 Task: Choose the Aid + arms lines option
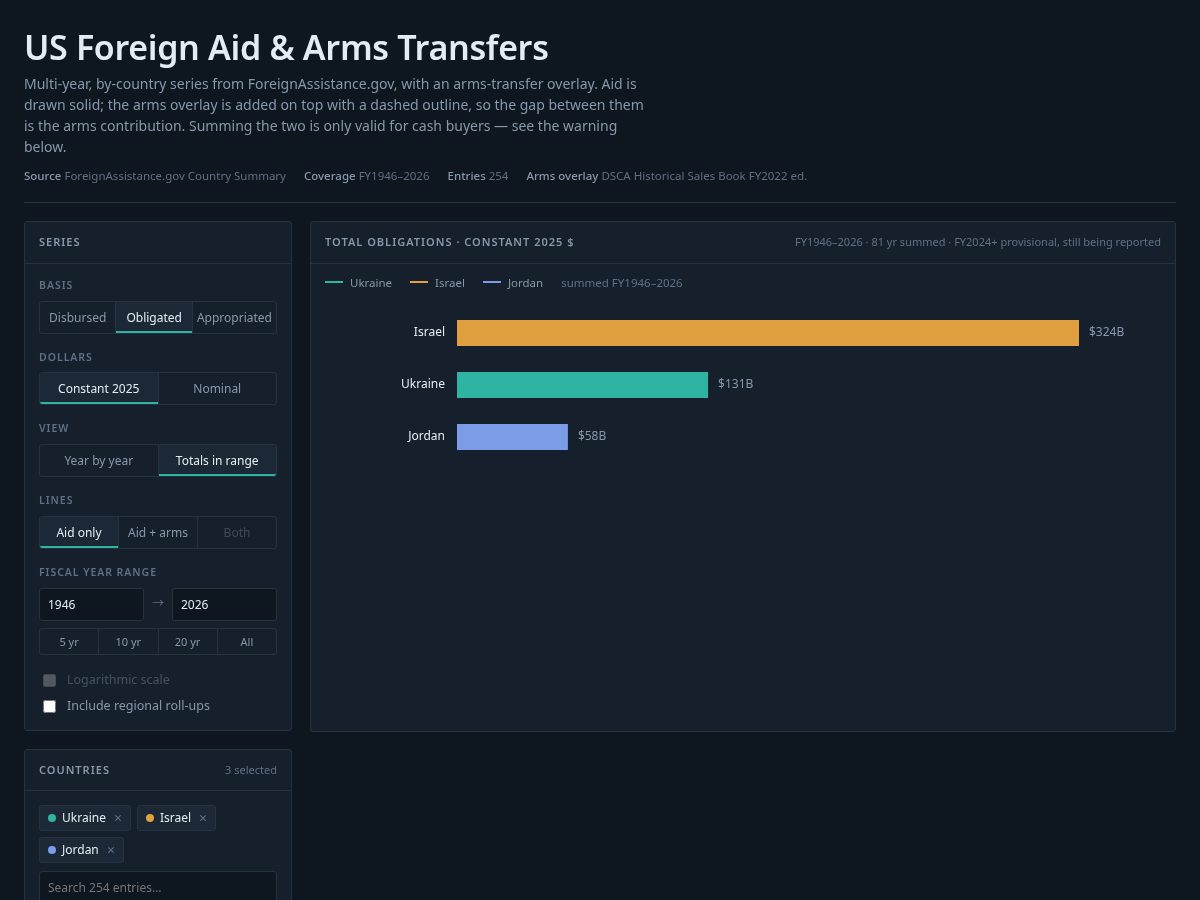(158, 532)
